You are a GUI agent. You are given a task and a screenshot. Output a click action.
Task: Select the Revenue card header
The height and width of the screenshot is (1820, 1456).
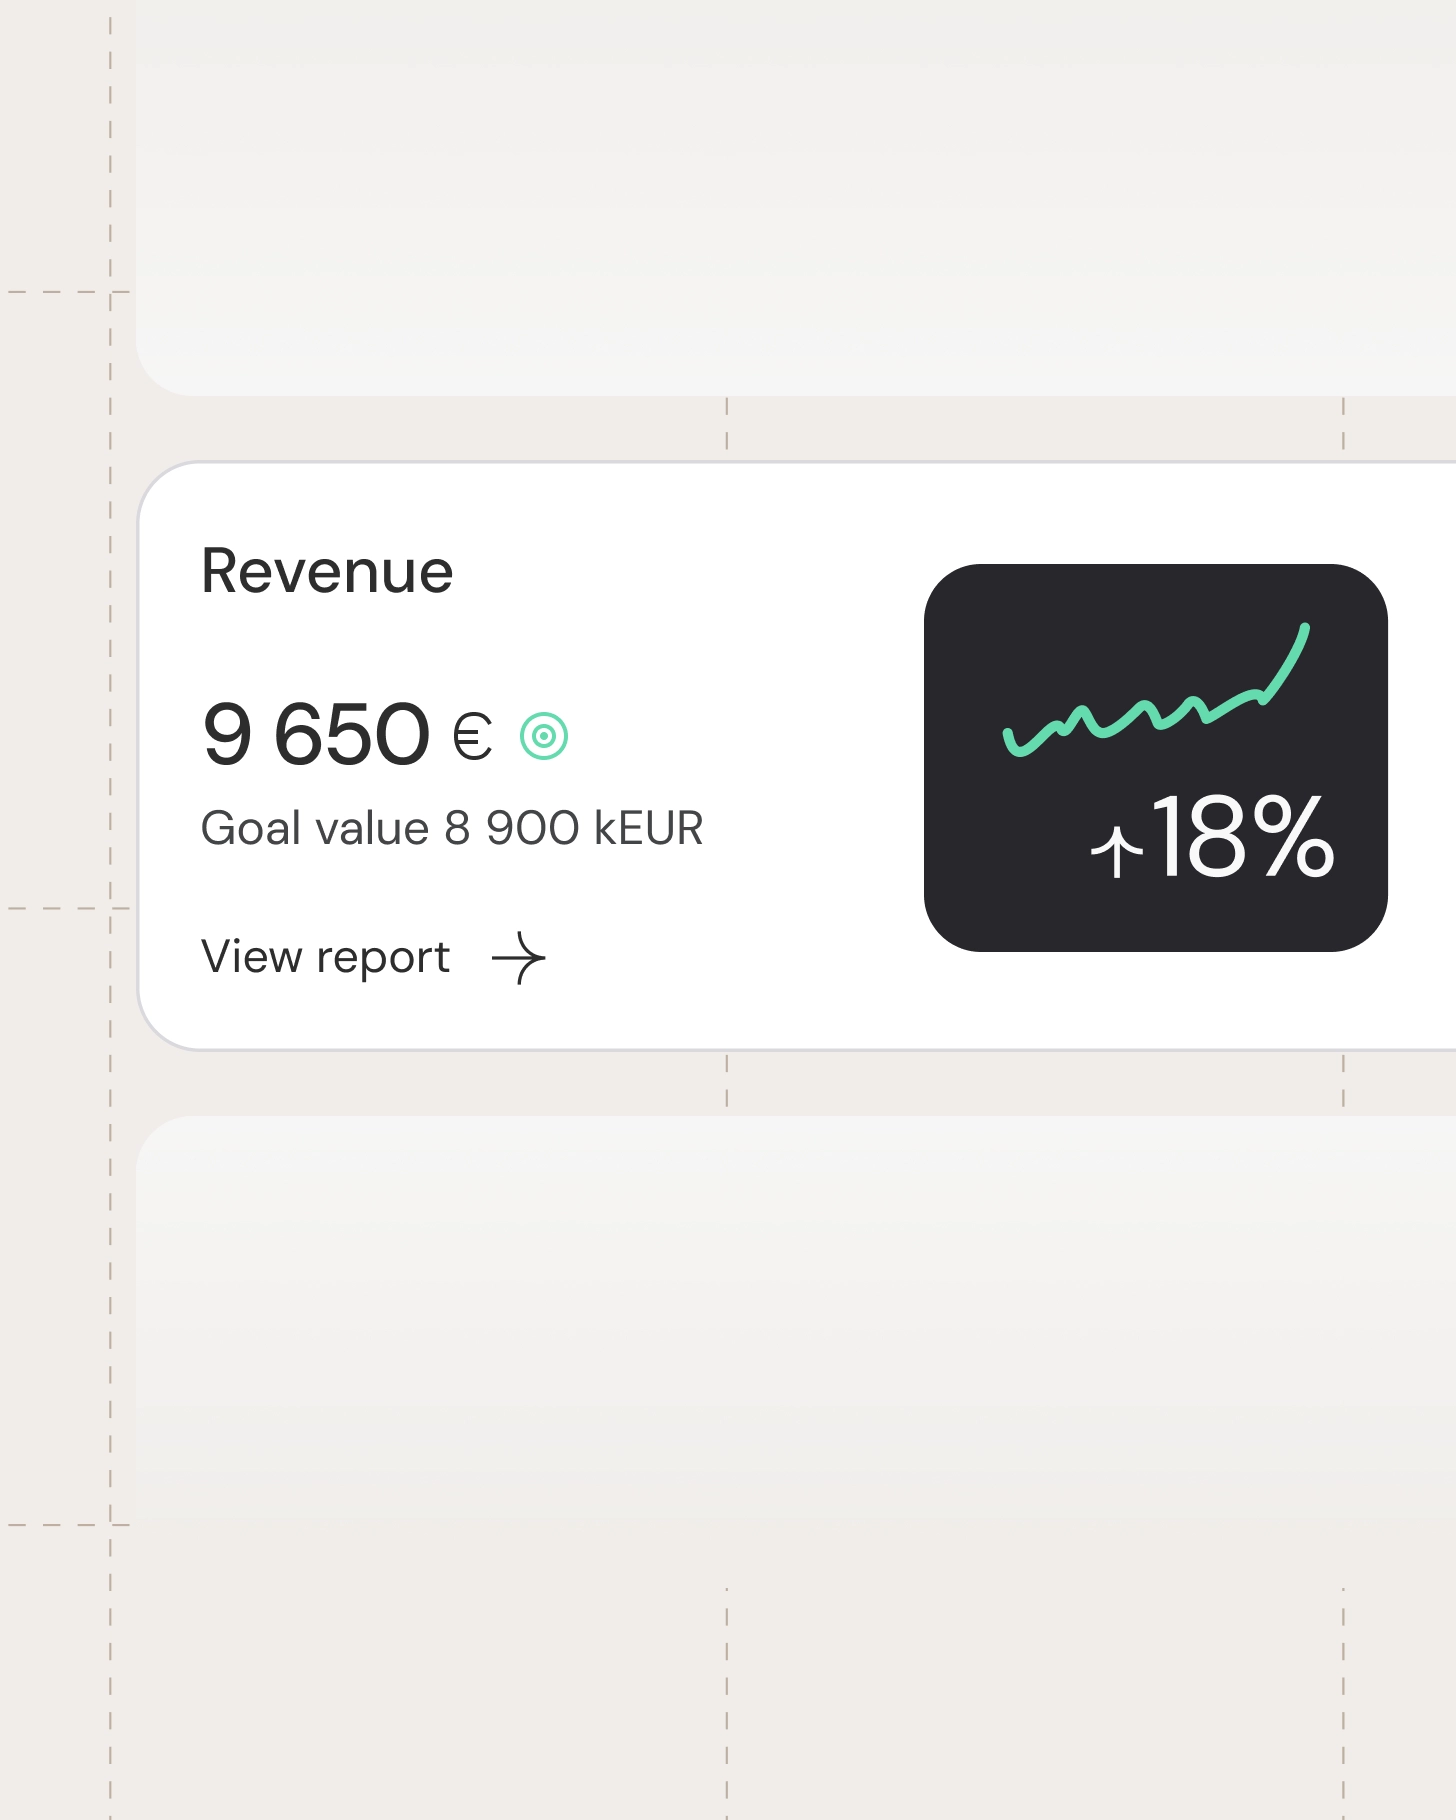(x=327, y=570)
